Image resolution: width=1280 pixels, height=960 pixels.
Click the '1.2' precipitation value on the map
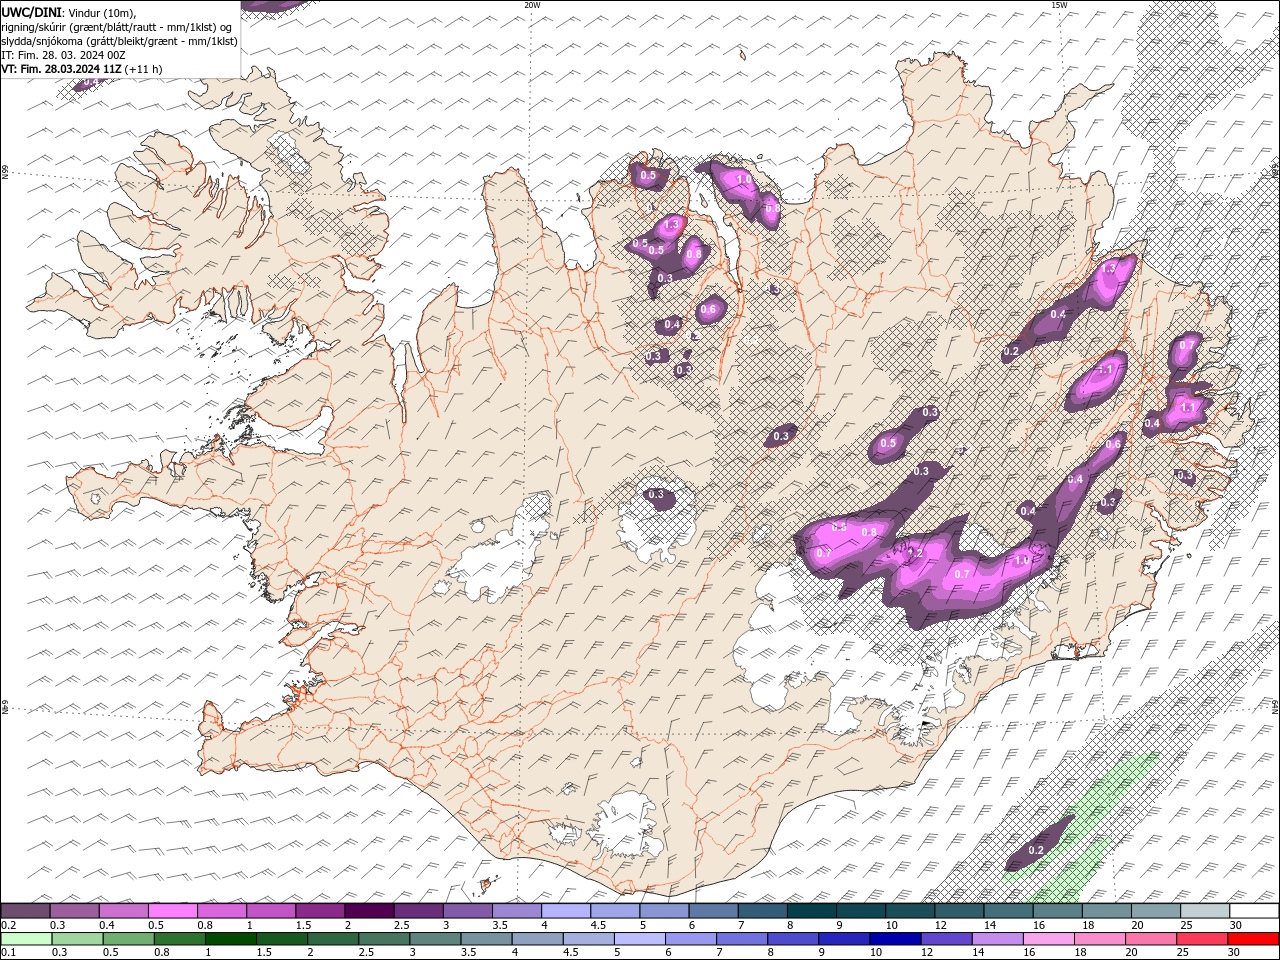coord(915,552)
